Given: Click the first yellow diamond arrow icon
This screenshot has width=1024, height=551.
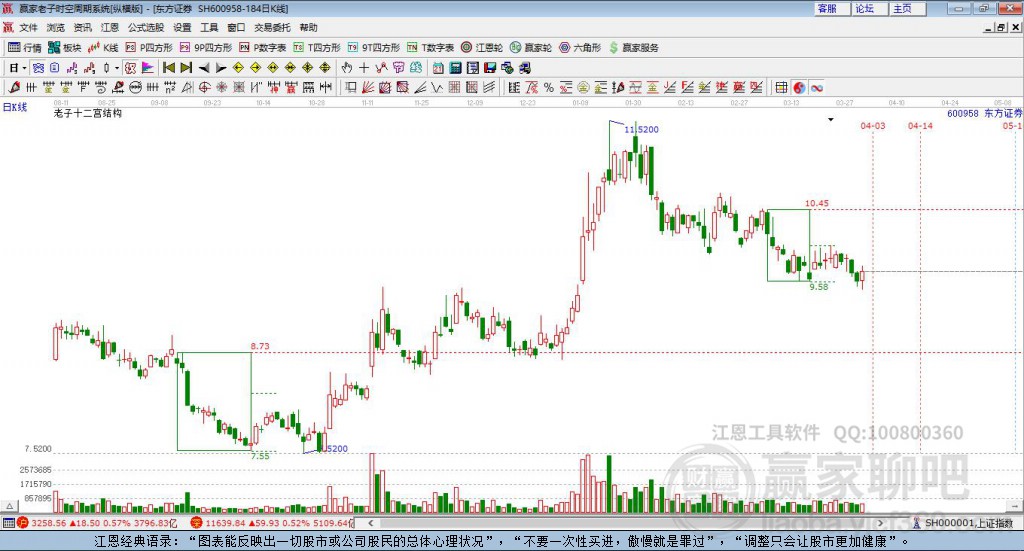Looking at the screenshot, I should point(238,68).
